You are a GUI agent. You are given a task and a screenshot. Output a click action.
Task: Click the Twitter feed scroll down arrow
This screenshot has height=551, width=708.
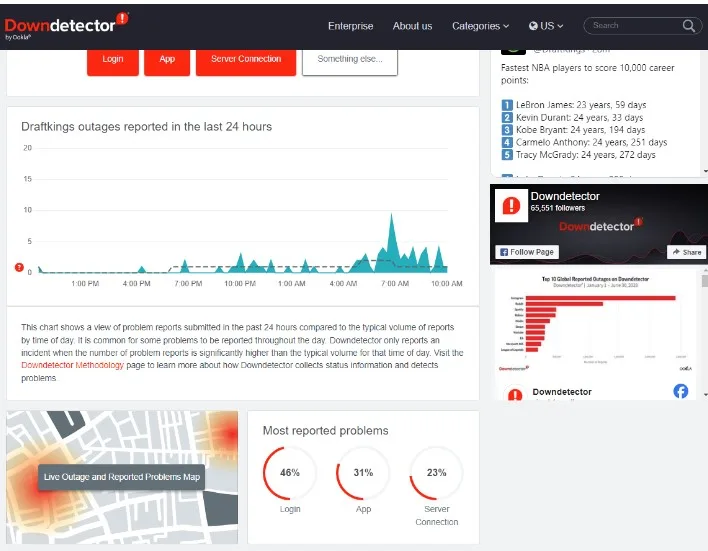pos(705,171)
